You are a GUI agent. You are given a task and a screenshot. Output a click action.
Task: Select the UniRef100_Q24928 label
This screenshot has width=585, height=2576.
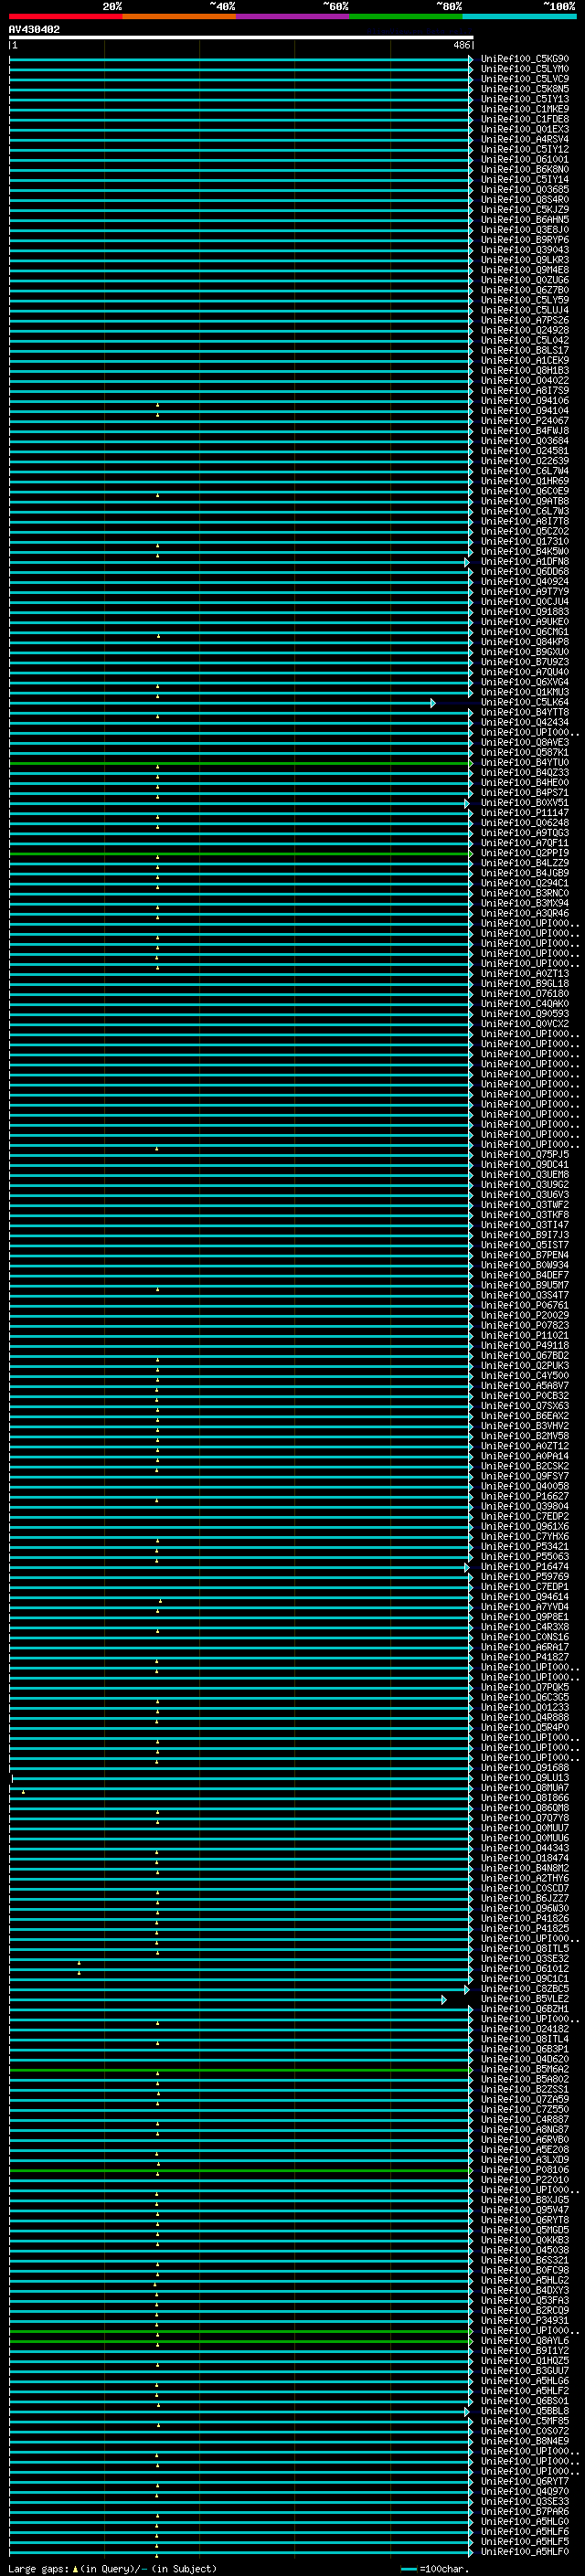point(525,330)
